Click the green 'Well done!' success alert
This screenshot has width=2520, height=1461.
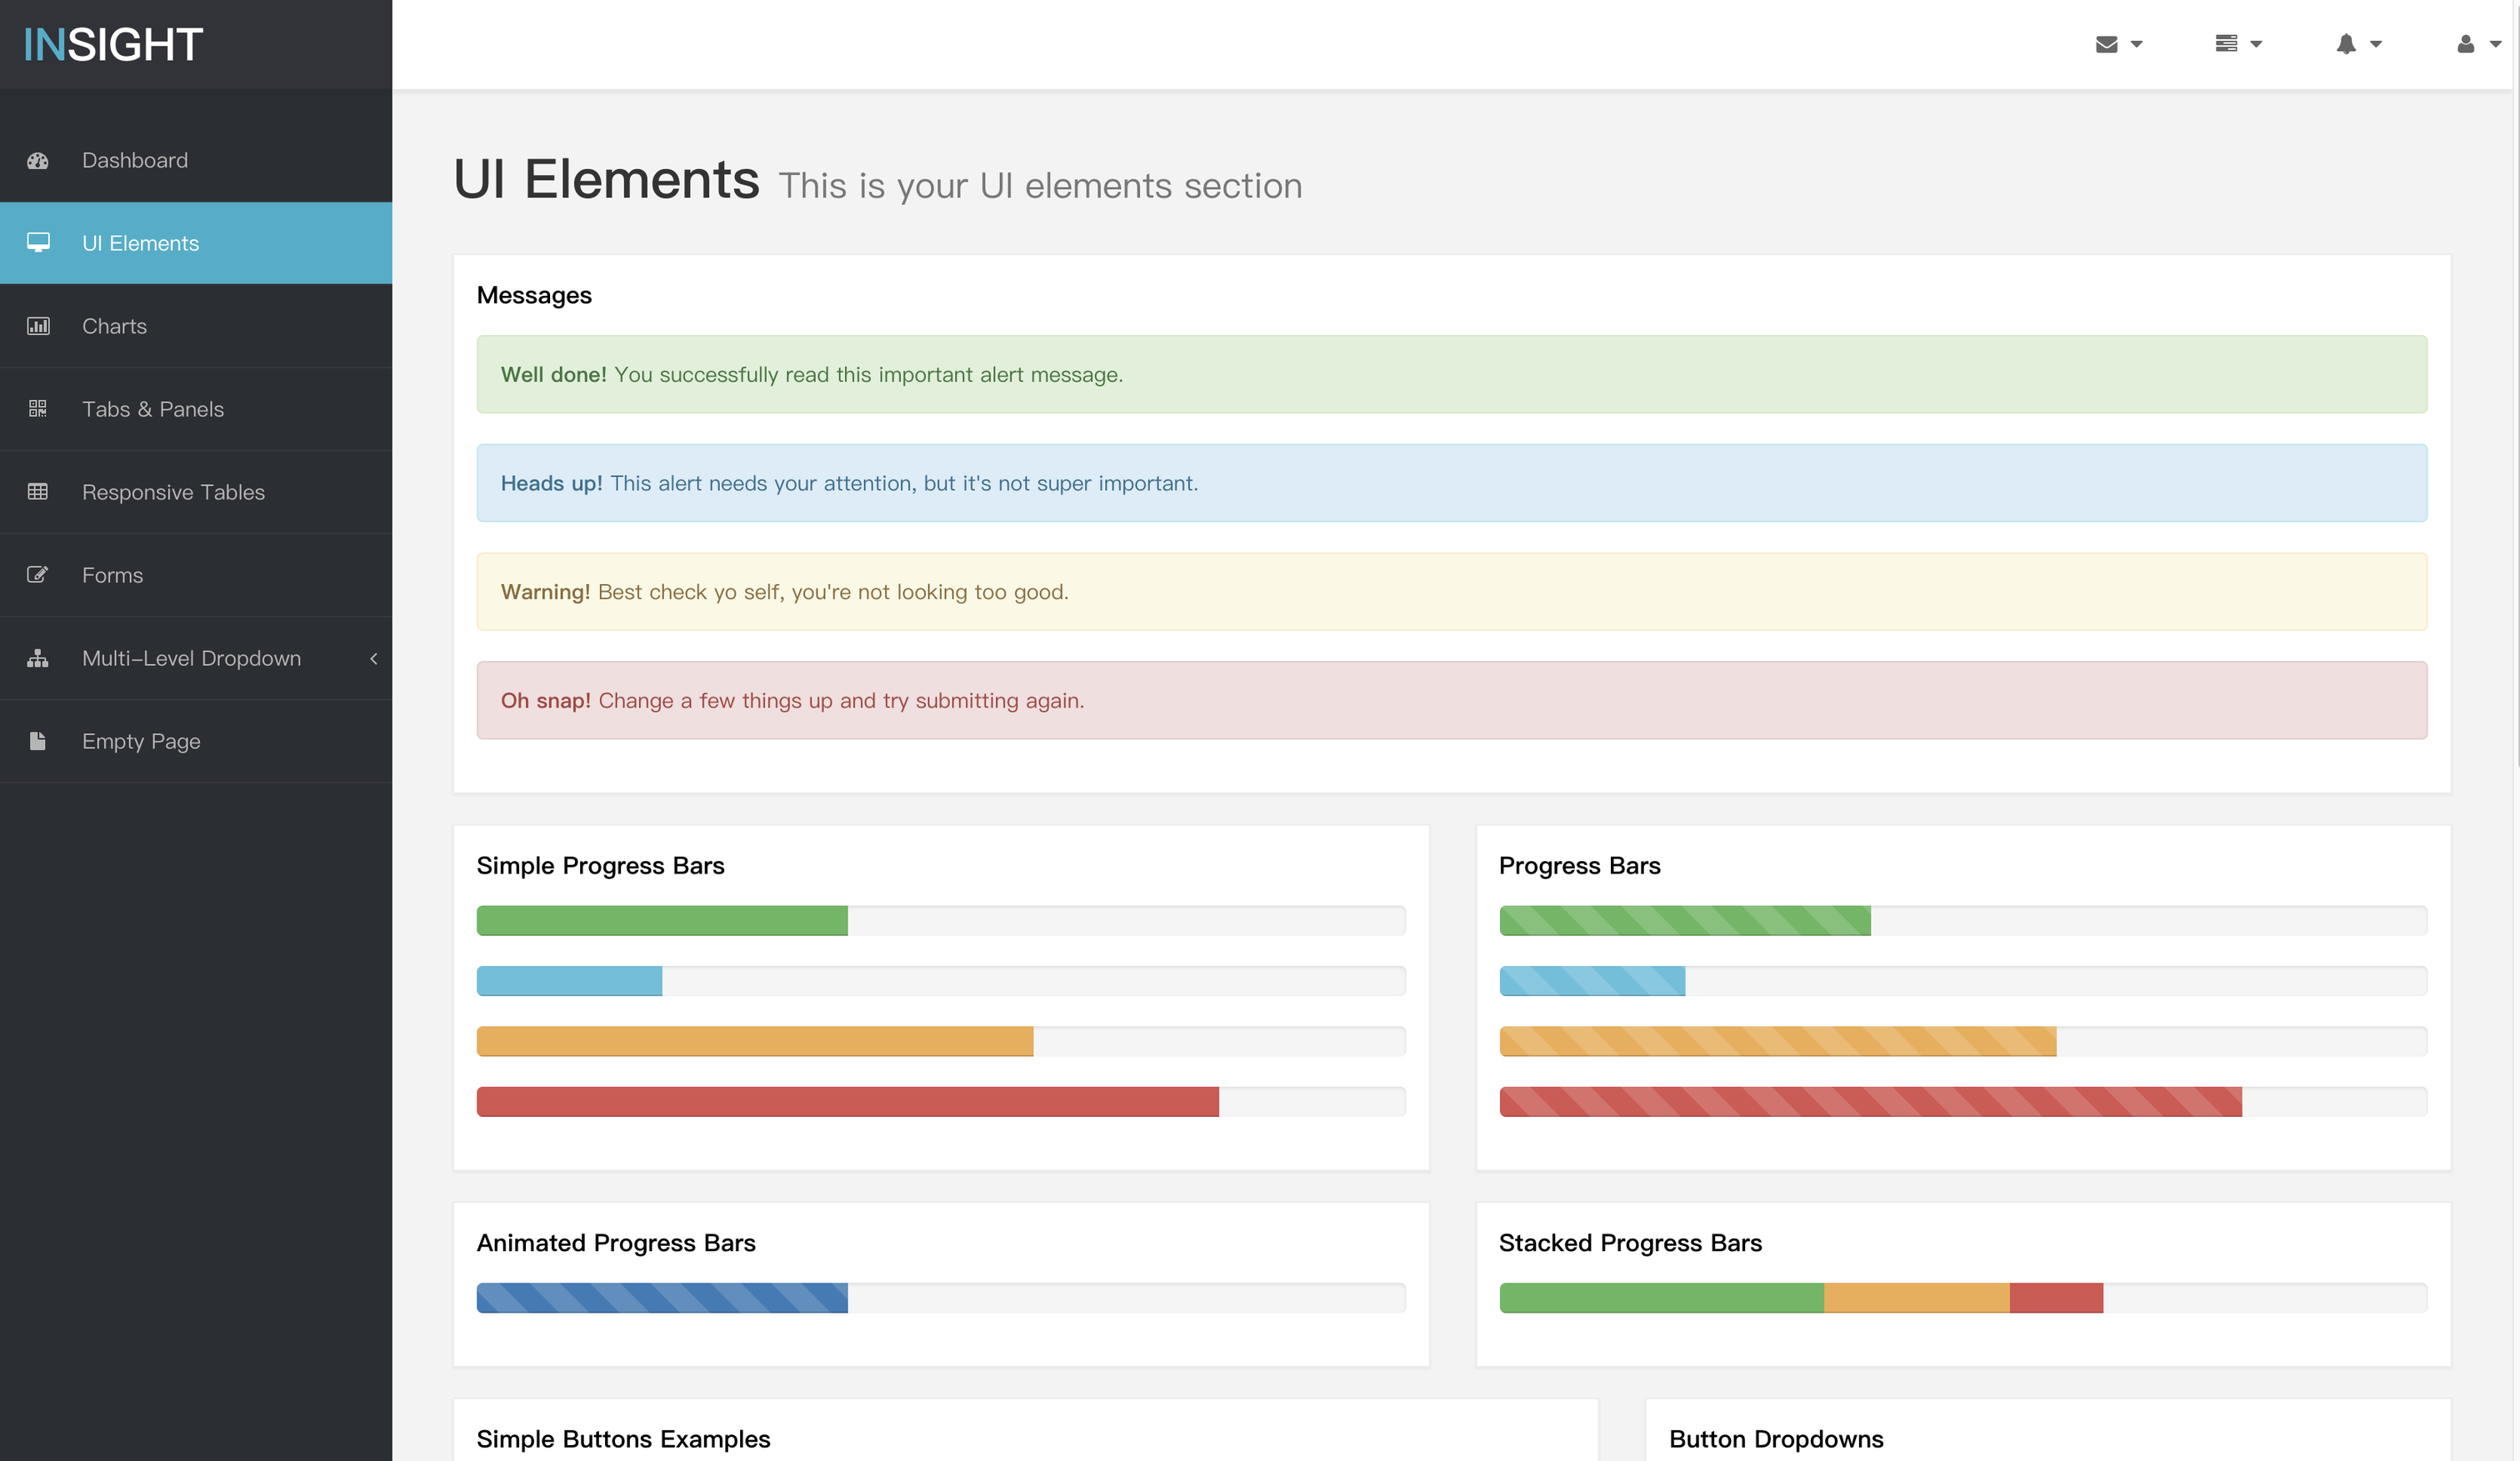(x=1450, y=374)
